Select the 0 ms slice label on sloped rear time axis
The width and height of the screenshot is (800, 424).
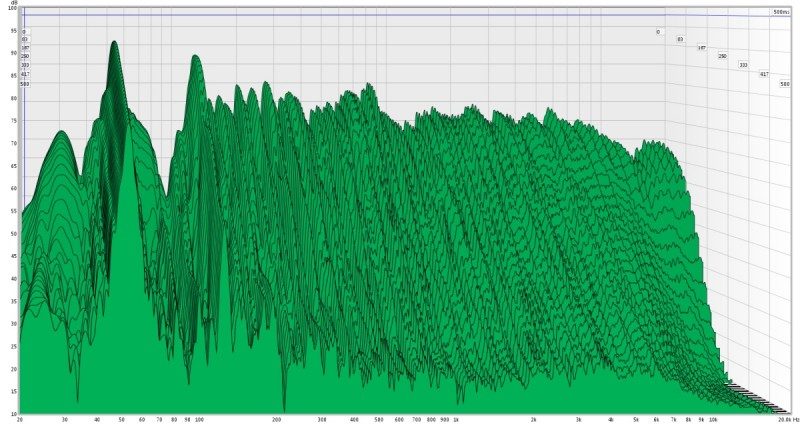coord(658,32)
